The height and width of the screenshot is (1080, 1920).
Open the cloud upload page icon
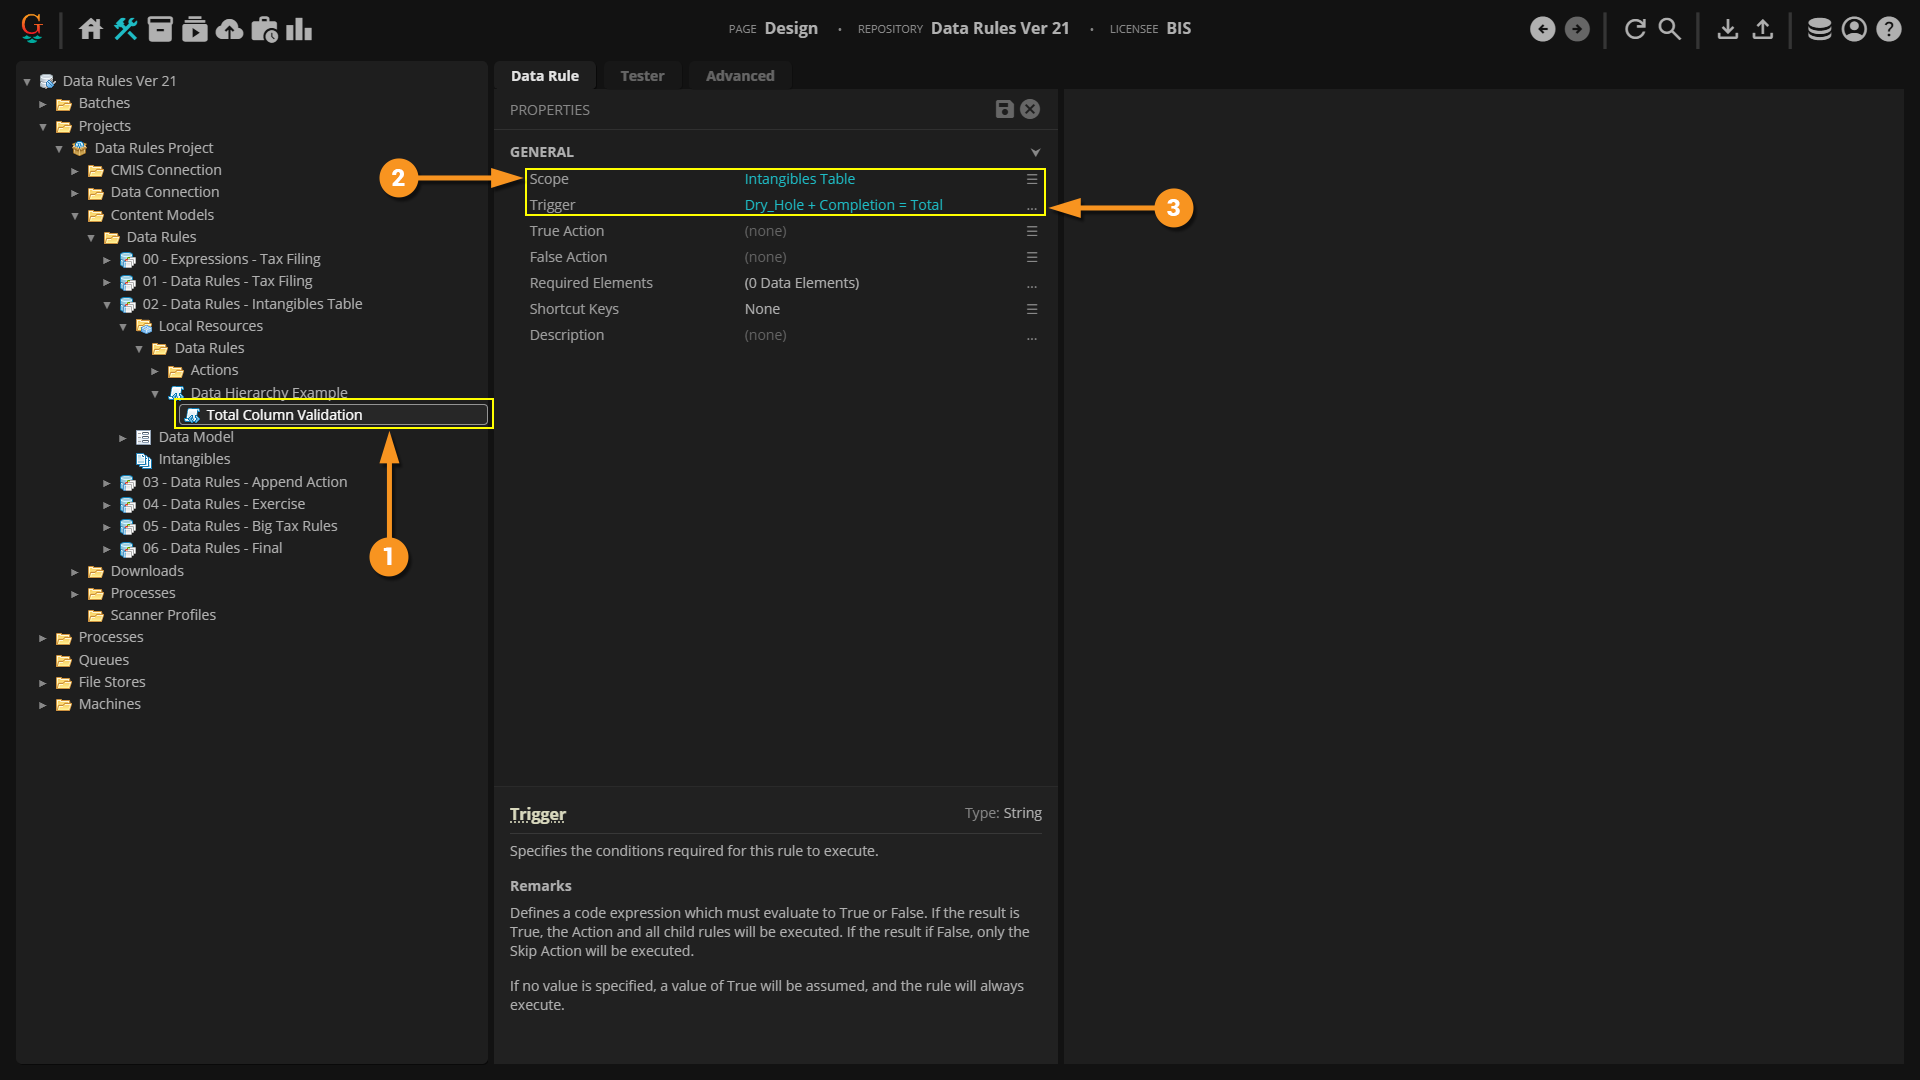click(x=230, y=29)
